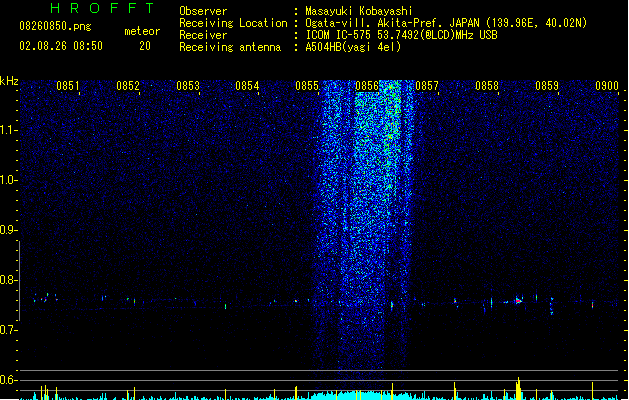Screen dimensions: 629x400
Task: Click the date stamp 02.08.26 08:50
Action: [x=61, y=46]
